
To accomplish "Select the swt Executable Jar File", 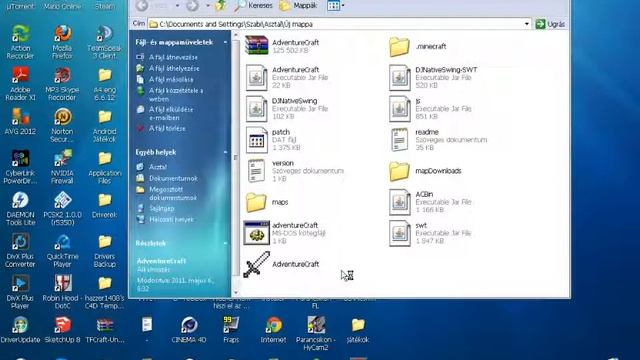I will [x=430, y=233].
